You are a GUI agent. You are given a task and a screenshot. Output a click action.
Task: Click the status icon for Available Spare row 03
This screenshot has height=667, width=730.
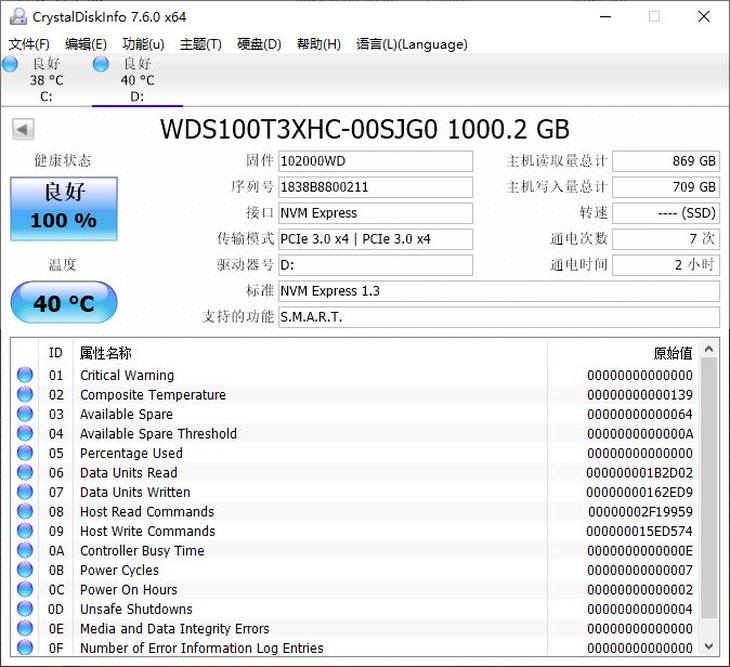click(25, 414)
